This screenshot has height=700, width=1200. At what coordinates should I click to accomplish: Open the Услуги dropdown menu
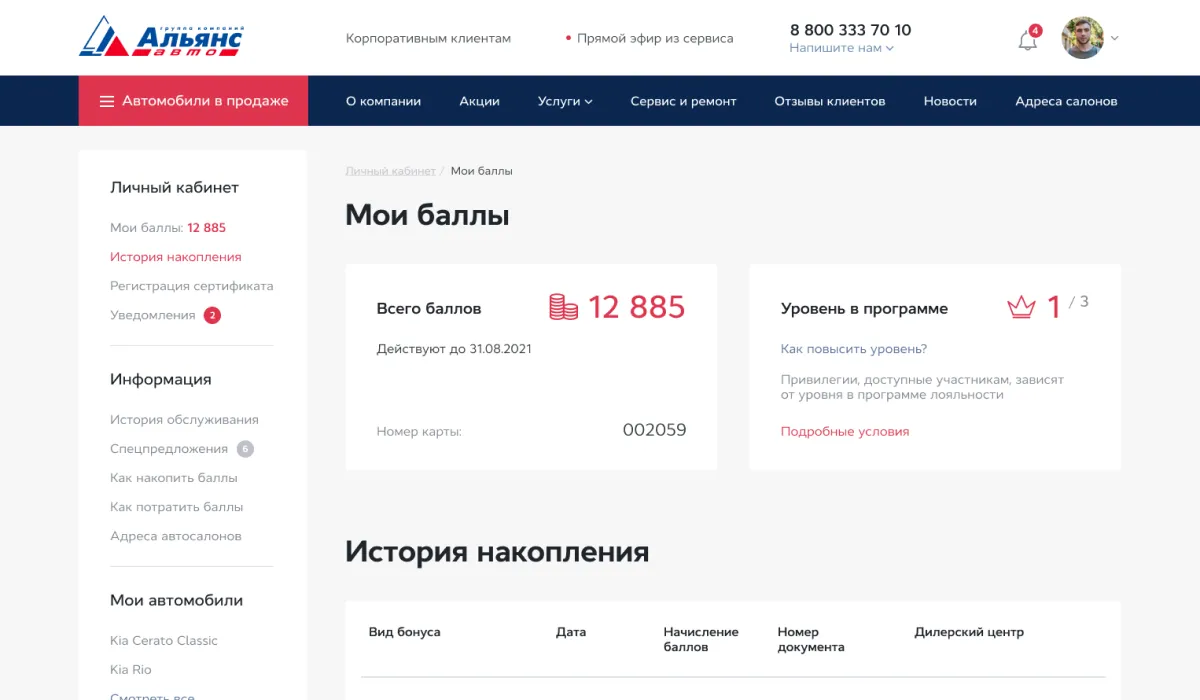pos(565,101)
